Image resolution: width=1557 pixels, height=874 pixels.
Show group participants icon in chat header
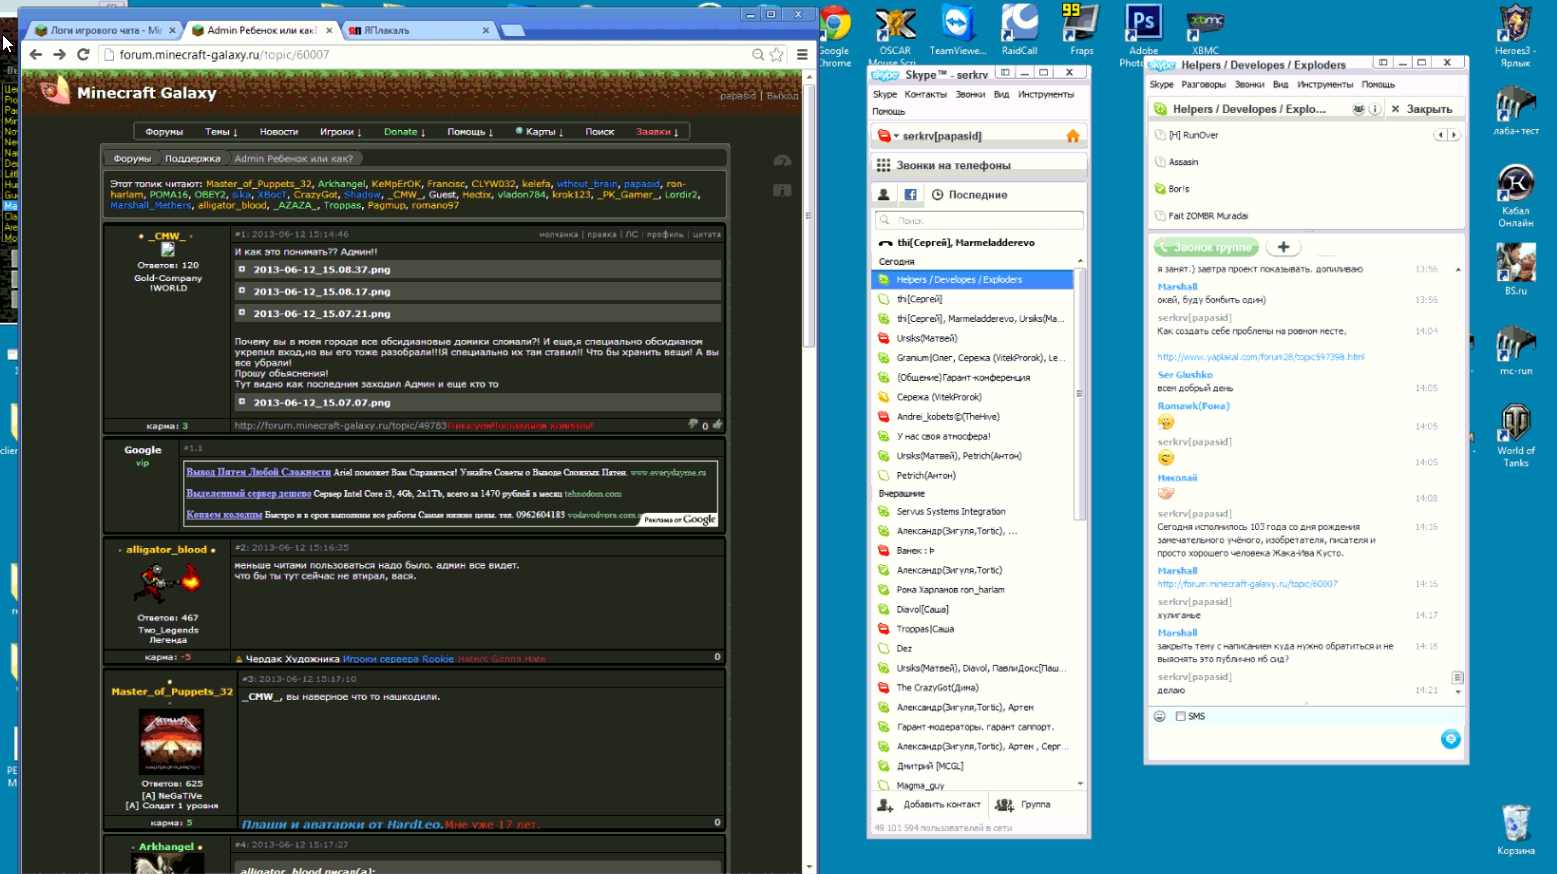(x=1359, y=109)
